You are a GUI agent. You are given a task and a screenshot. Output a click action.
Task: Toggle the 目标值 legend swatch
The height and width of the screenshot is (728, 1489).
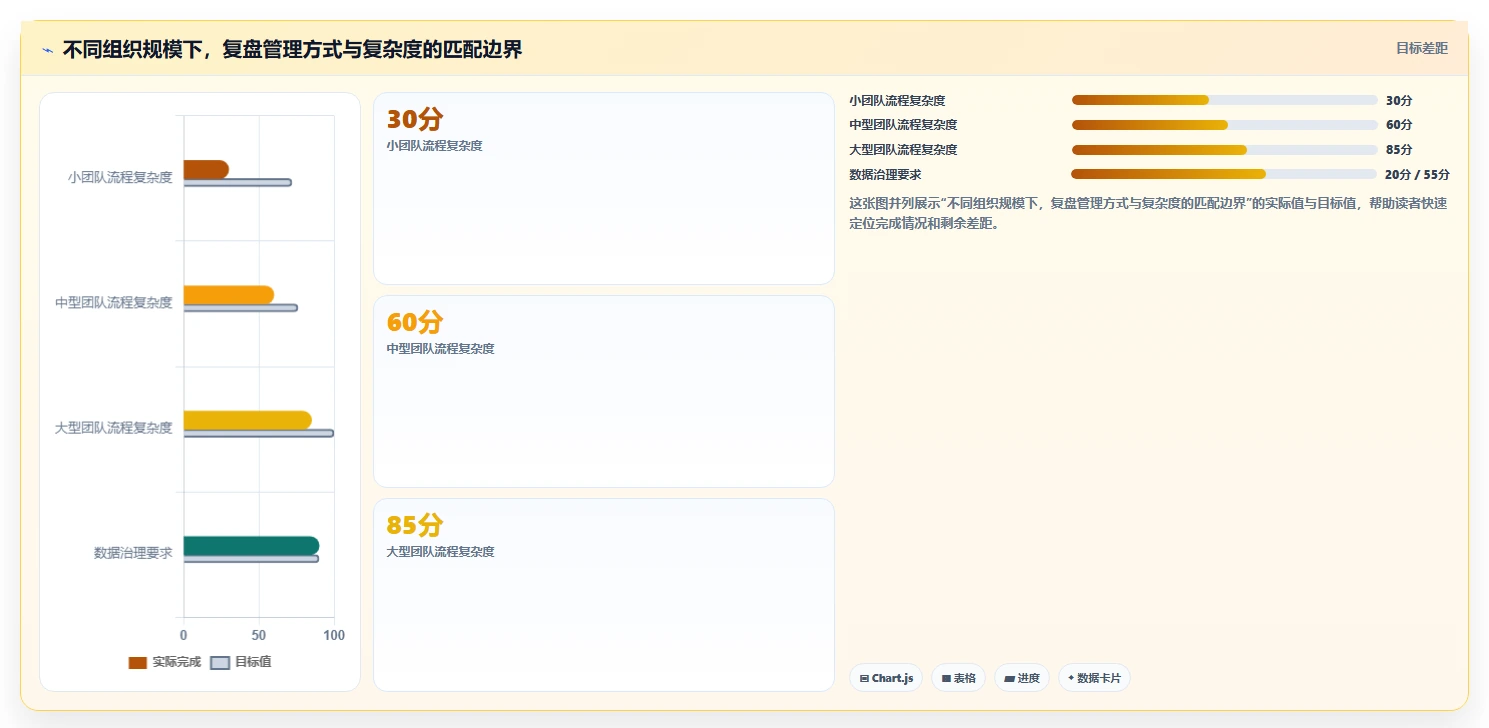click(x=220, y=662)
